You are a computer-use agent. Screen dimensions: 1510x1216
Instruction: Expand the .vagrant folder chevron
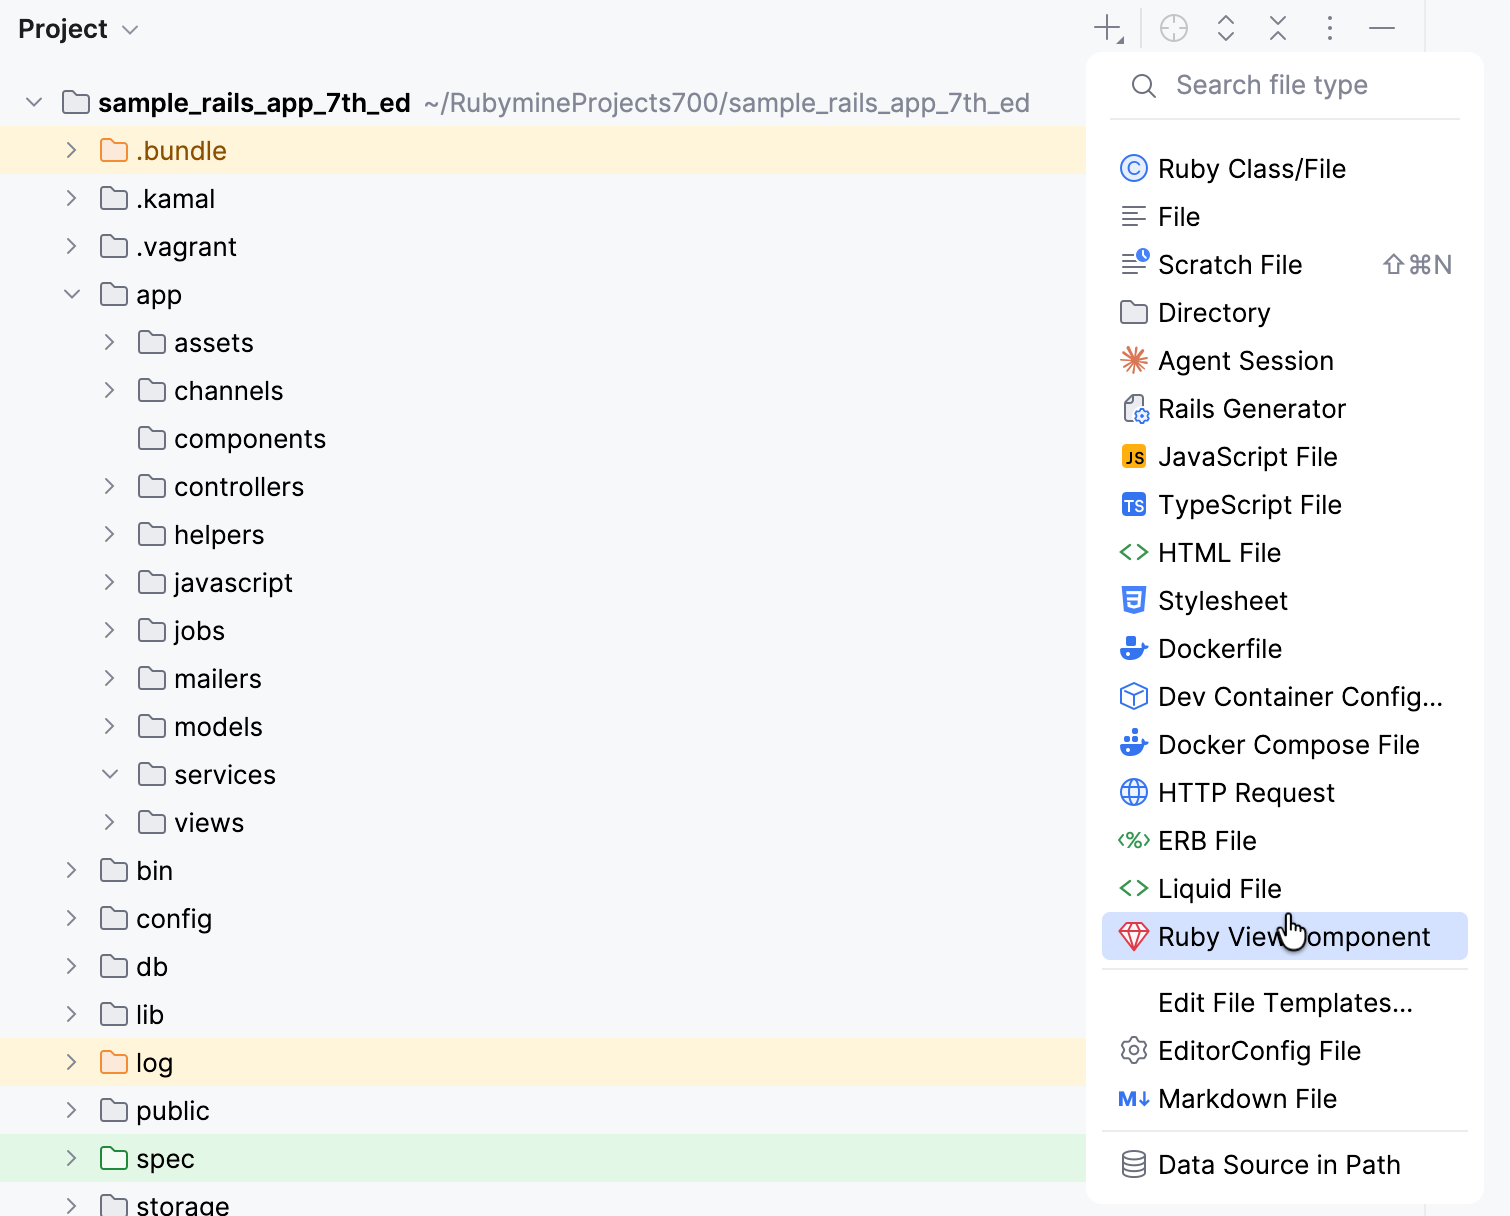(71, 246)
